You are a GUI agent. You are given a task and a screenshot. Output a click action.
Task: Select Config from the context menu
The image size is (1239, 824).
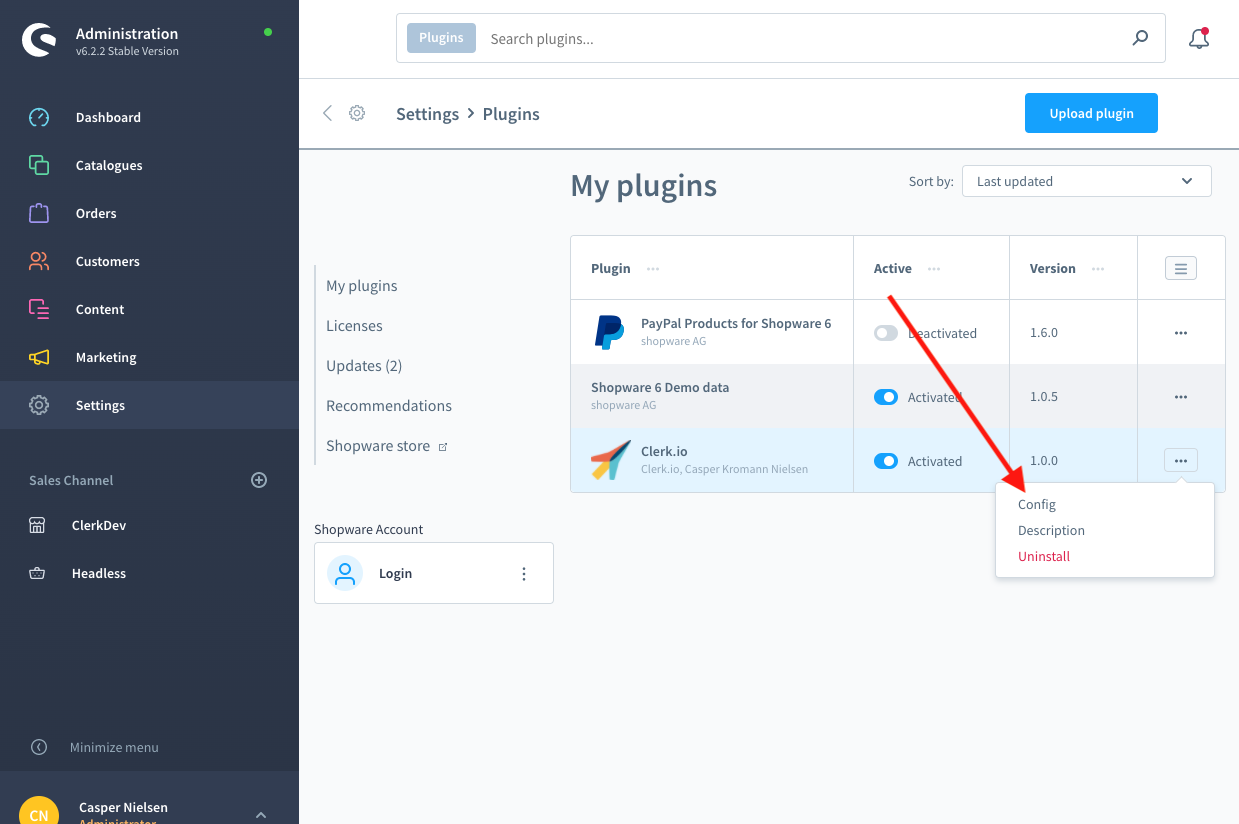tap(1037, 505)
